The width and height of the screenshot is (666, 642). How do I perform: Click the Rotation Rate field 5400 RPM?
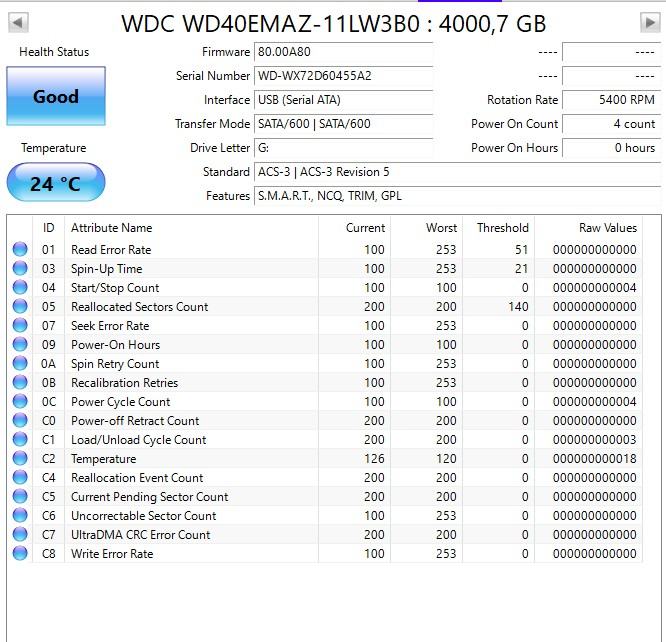[611, 100]
